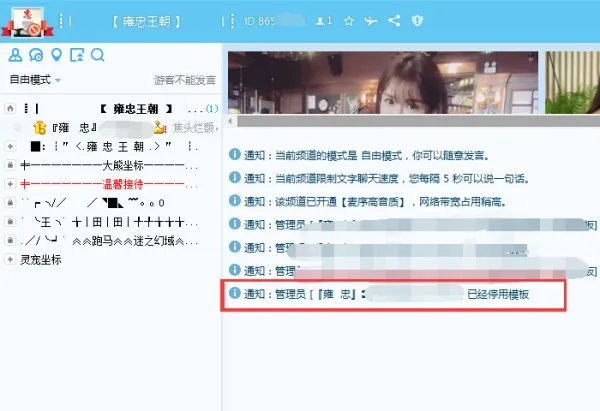Image resolution: width=600 pixels, height=411 pixels.
Task: Select the 王 田 田 channel row
Action: click(111, 222)
